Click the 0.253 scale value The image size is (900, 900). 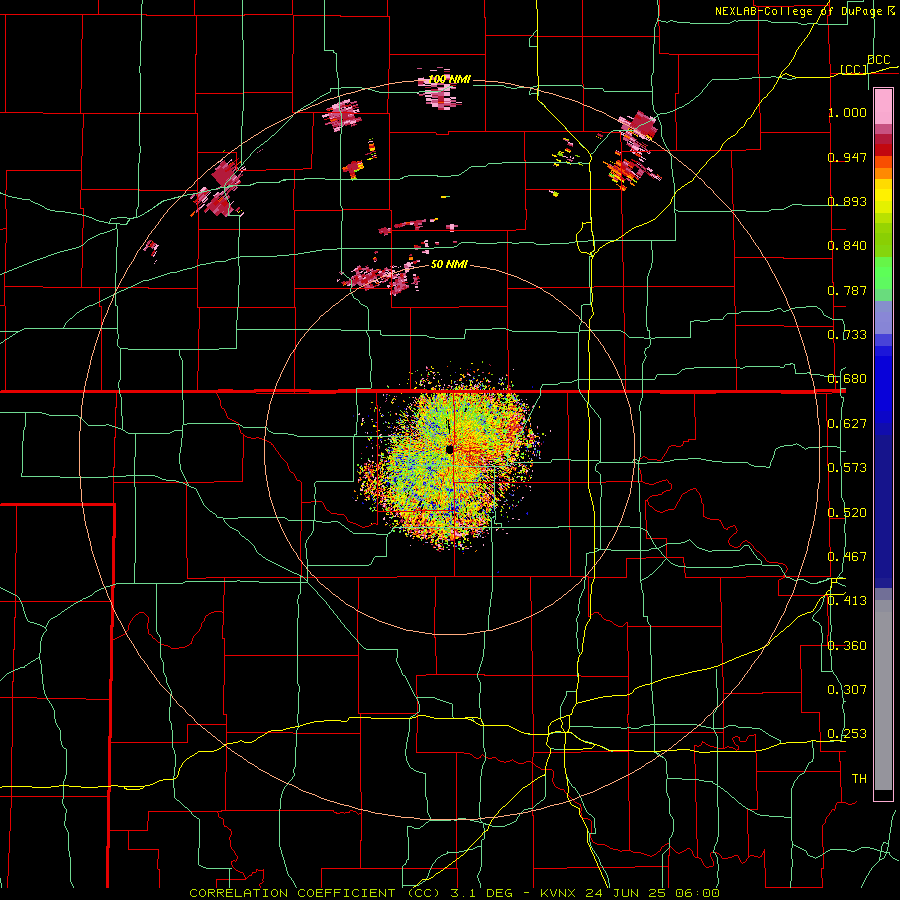847,734
